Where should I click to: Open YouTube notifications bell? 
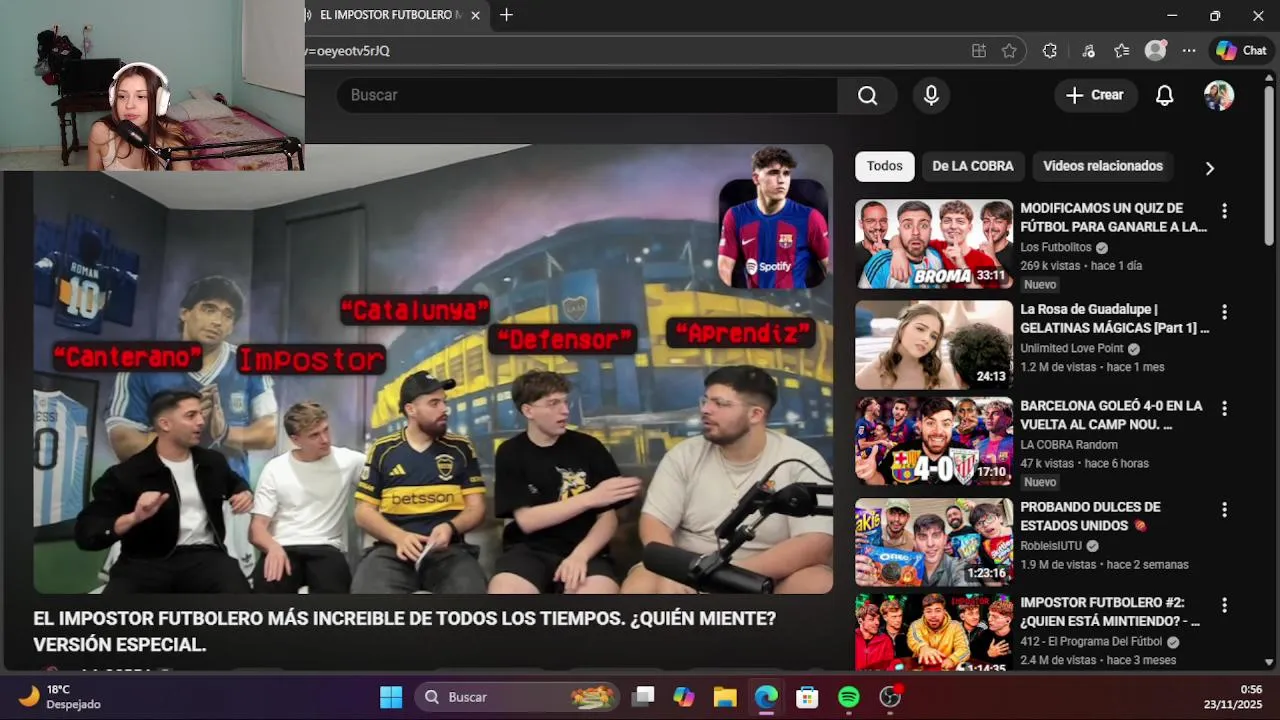point(1164,95)
